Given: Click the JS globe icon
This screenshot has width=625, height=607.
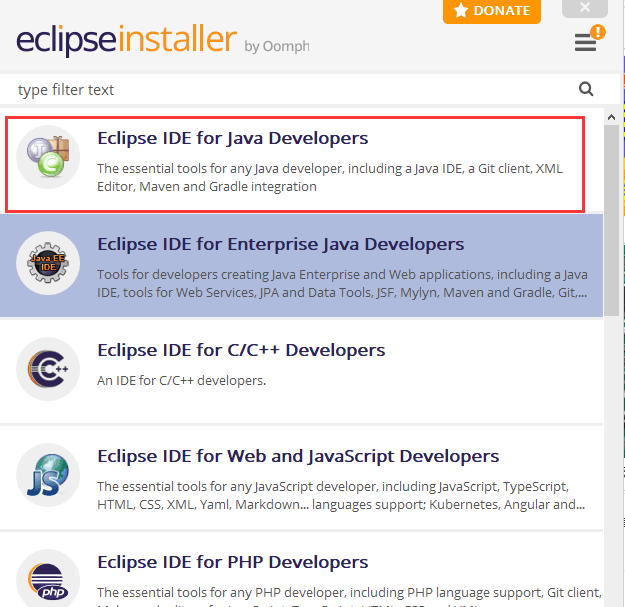Looking at the screenshot, I should [48, 476].
